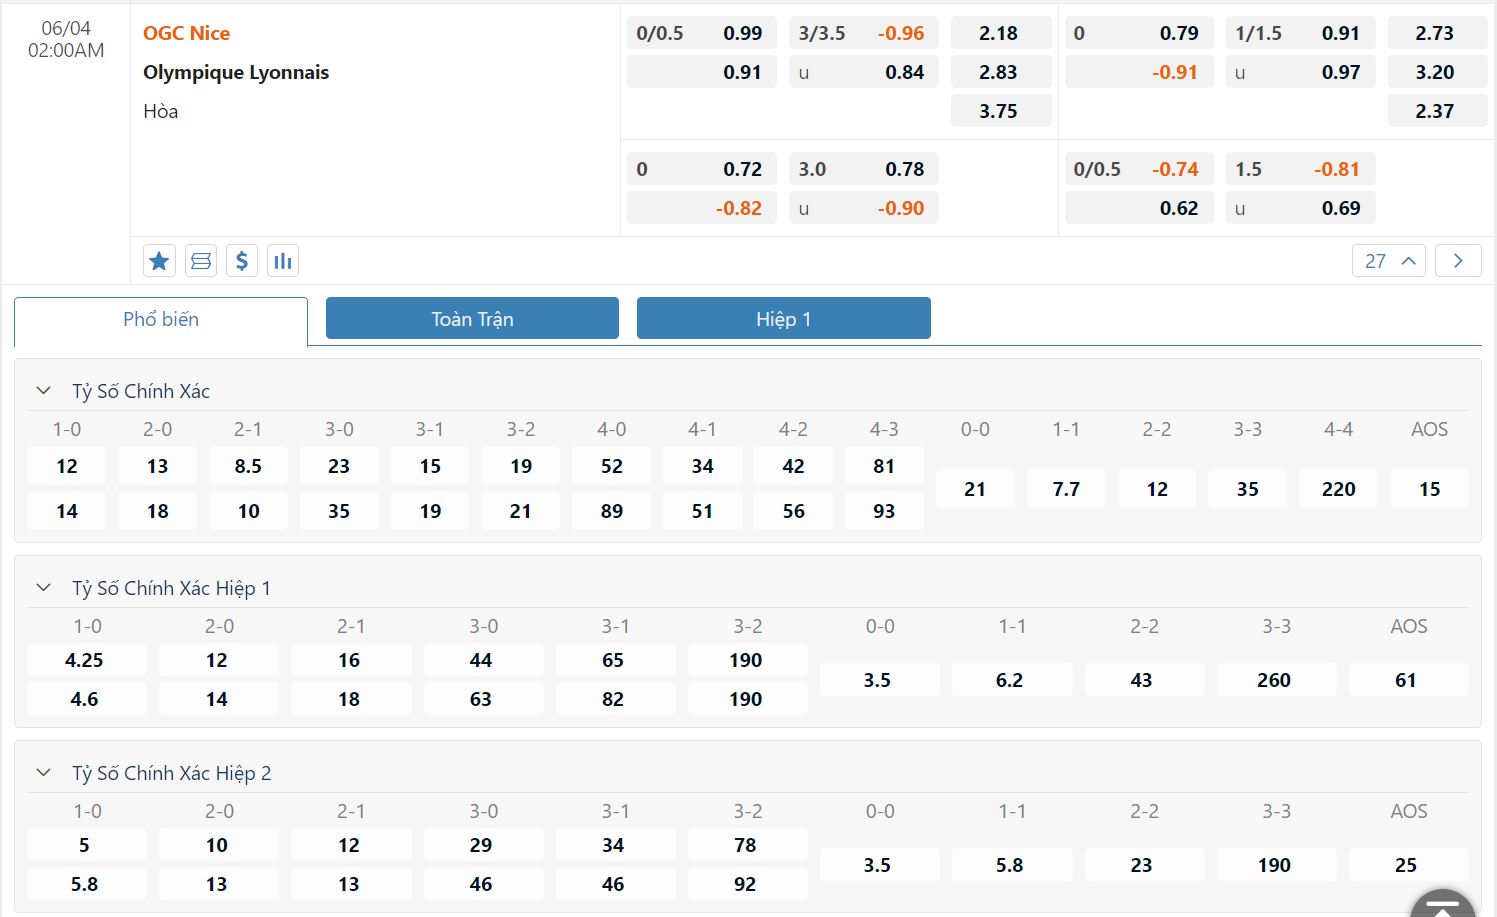Image resolution: width=1497 pixels, height=917 pixels.
Task: Select correct score 4-4 odds 220
Action: pos(1338,489)
